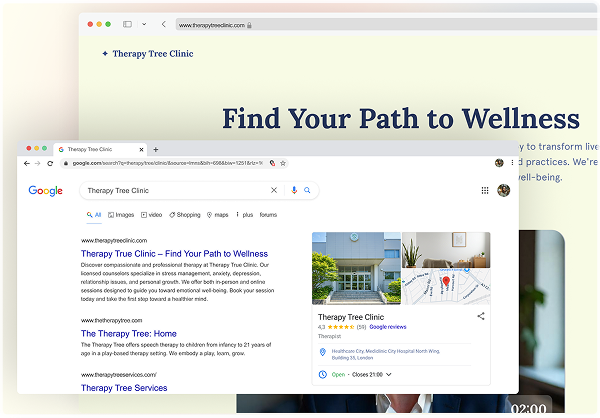
Task: Click the voice search microphone icon
Action: [294, 190]
